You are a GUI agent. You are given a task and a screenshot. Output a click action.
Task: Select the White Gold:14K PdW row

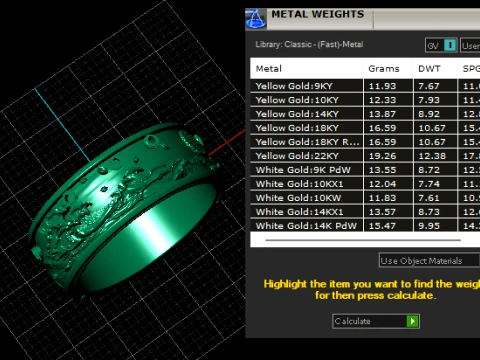[x=365, y=226]
